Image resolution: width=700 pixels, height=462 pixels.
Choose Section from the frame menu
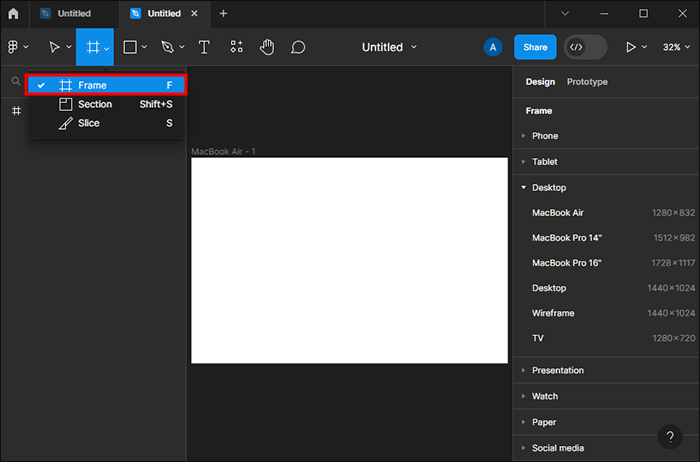click(x=95, y=104)
